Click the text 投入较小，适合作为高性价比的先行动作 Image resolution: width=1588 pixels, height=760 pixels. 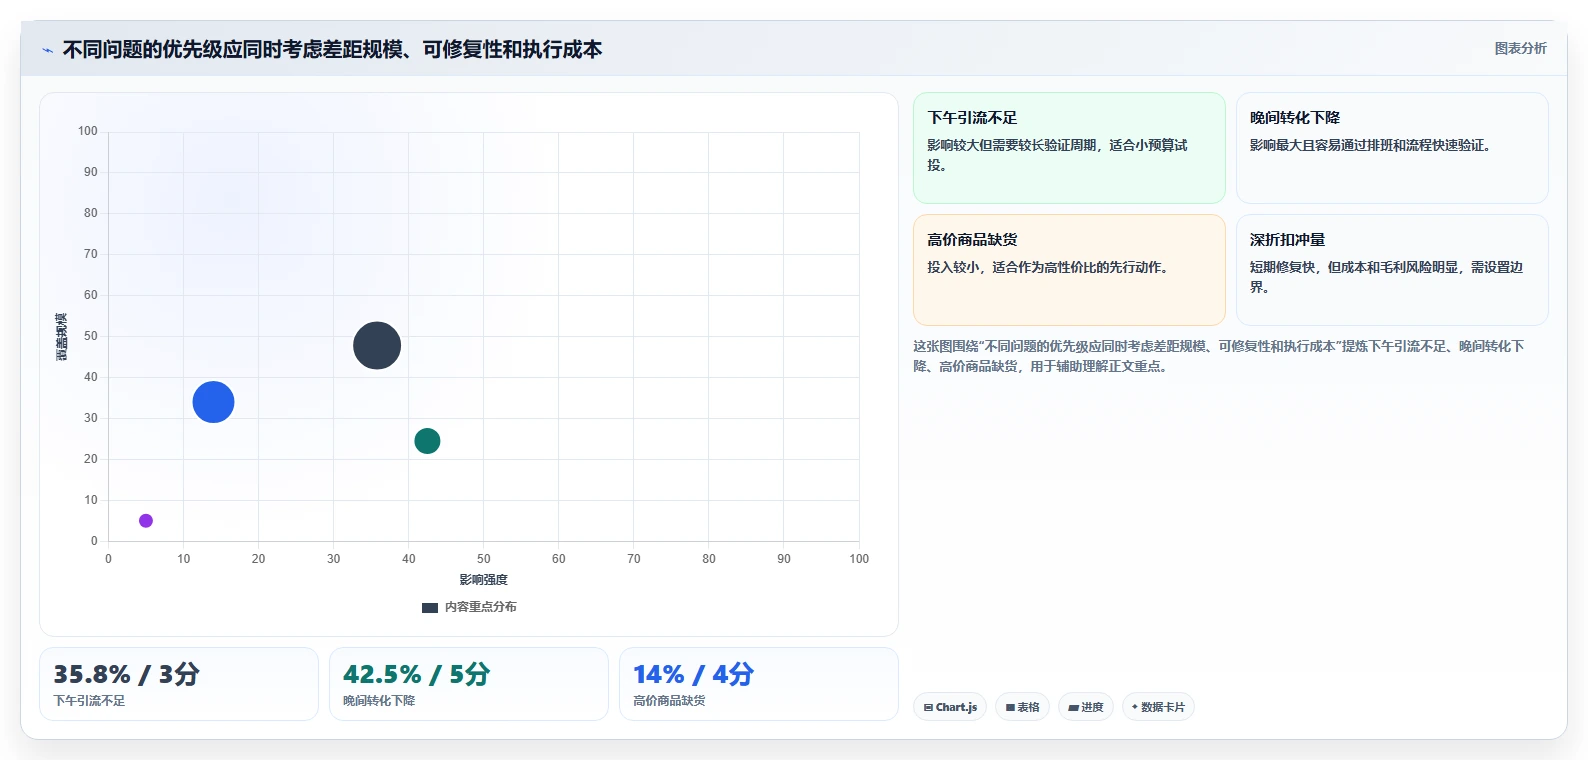pos(1047,267)
